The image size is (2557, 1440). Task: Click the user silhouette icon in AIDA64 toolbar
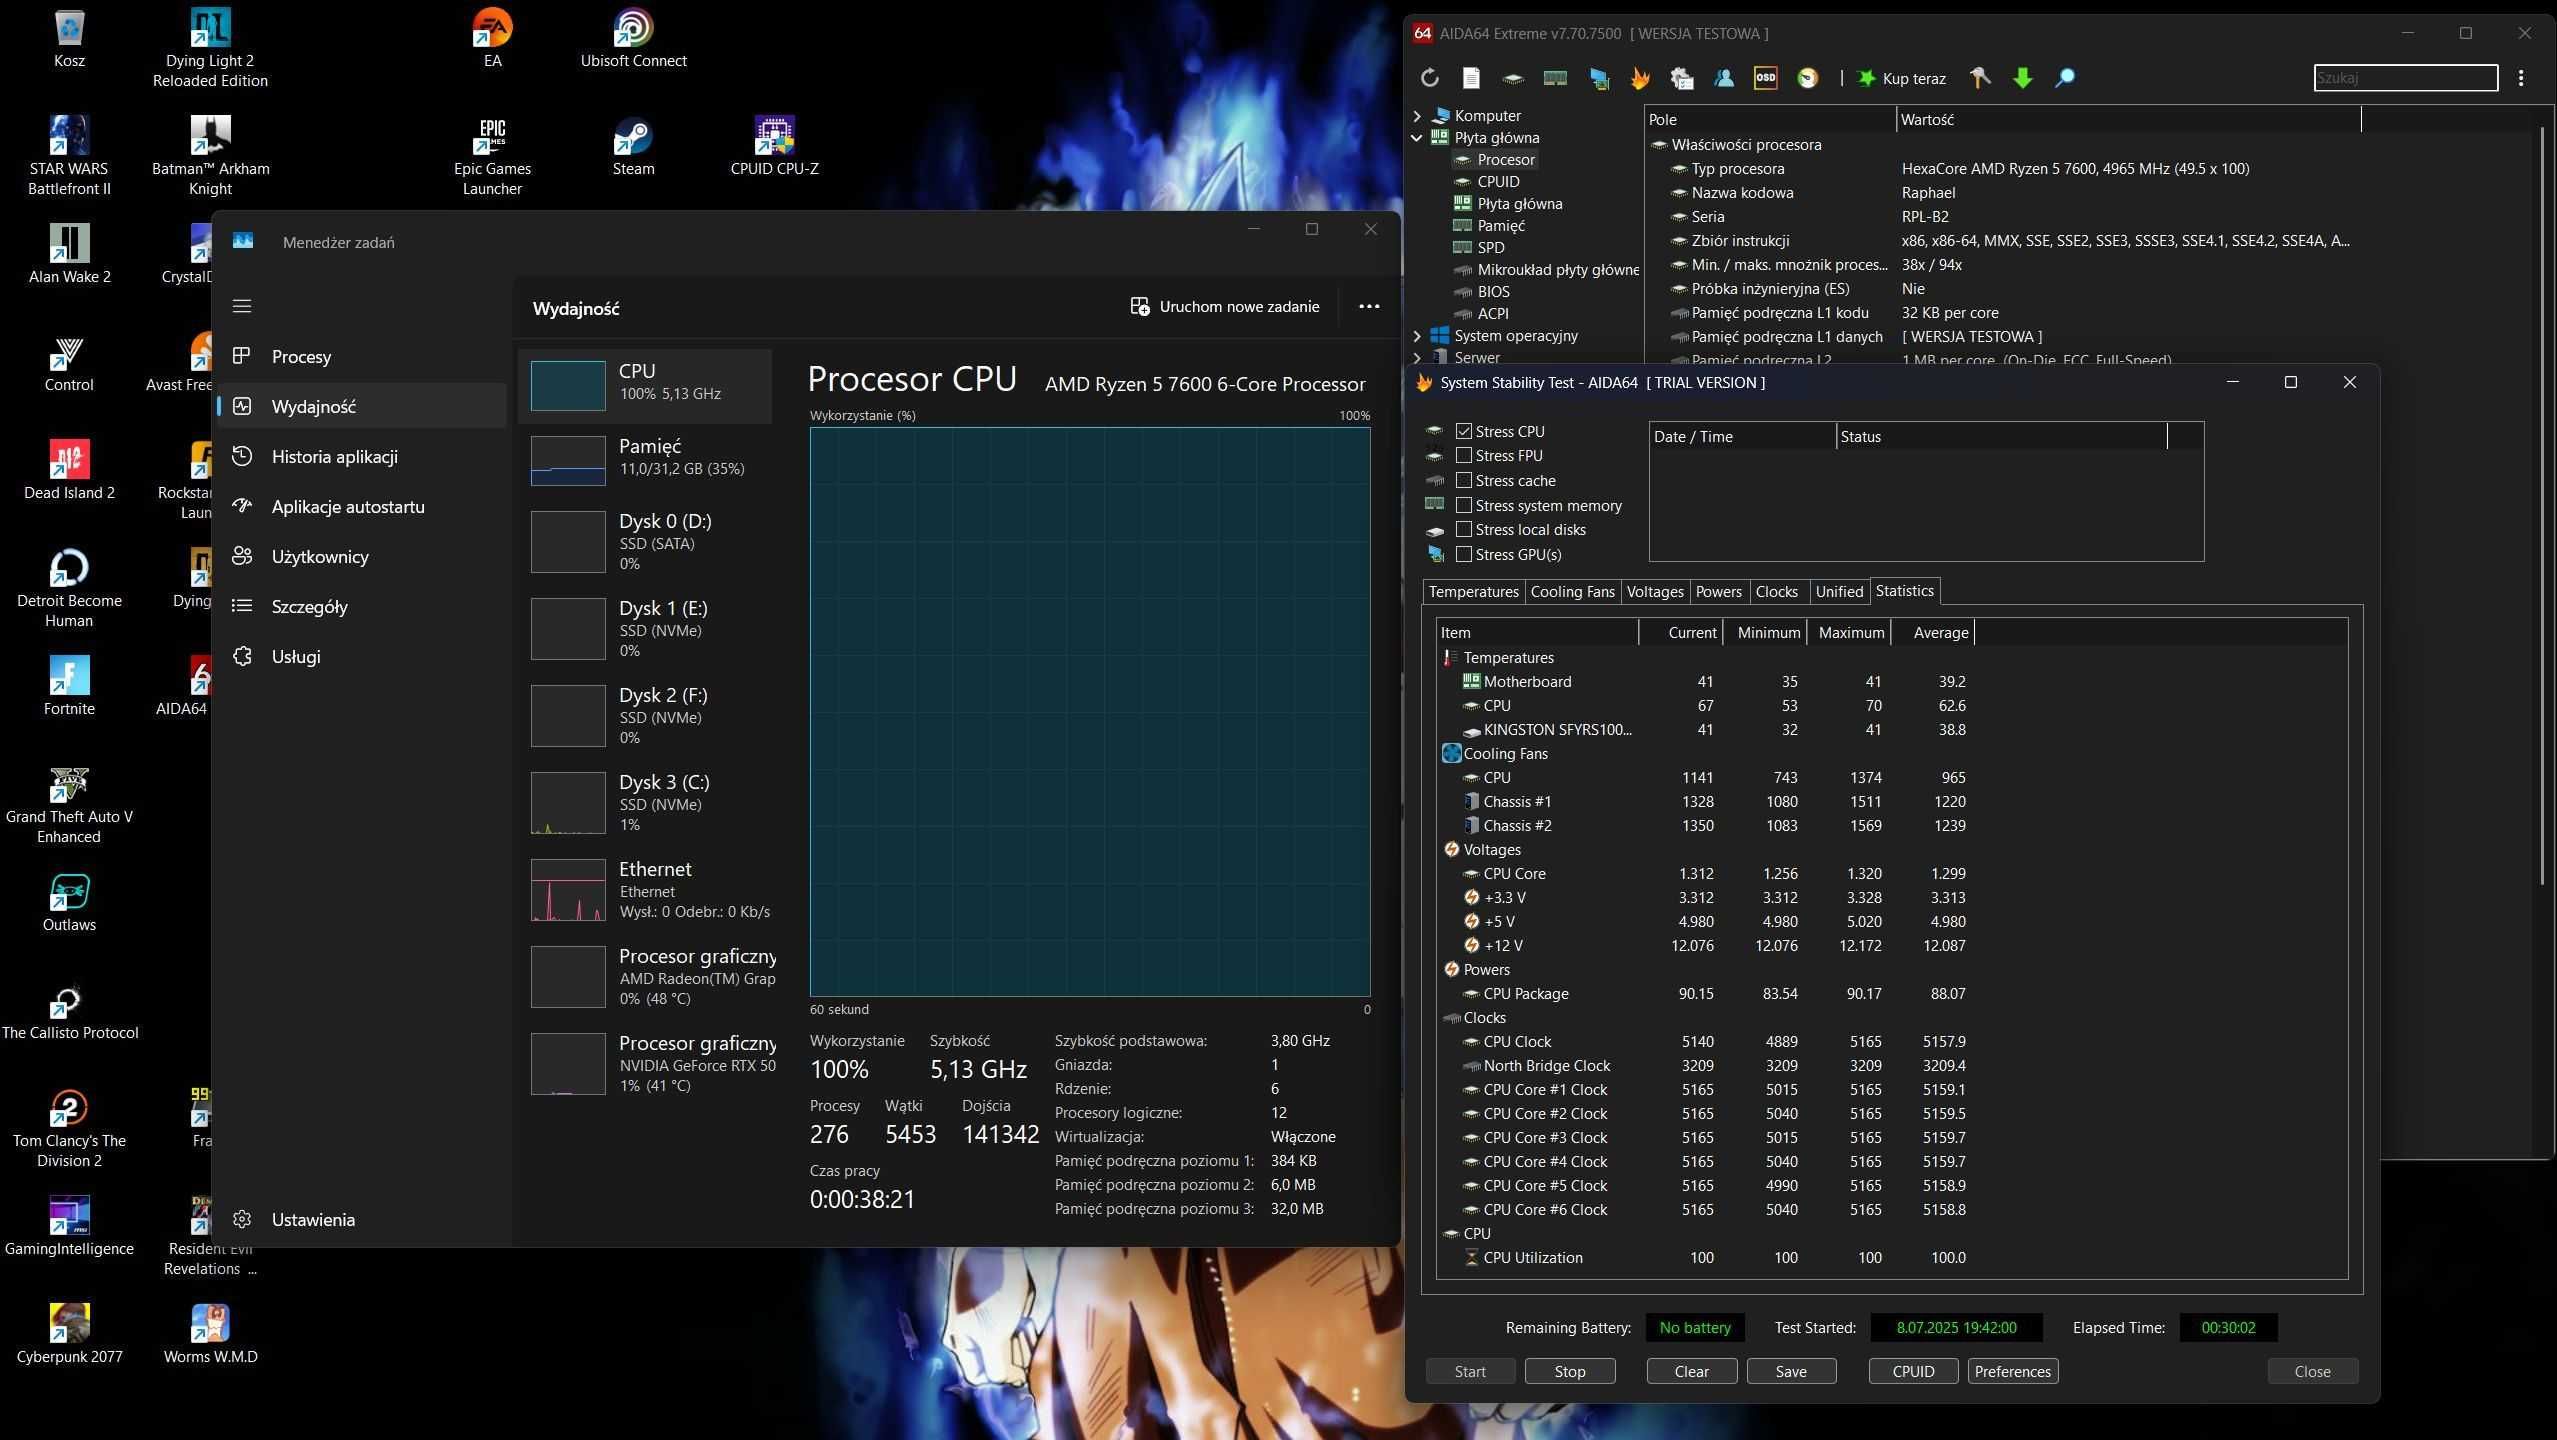pos(1724,78)
